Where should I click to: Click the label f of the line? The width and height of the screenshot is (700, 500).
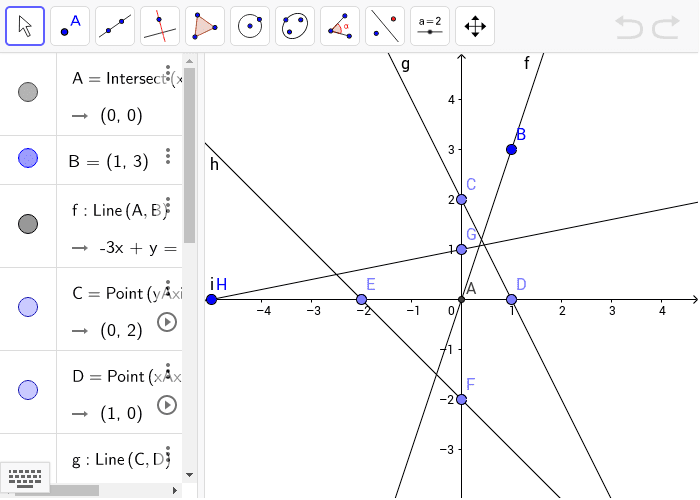(527, 63)
